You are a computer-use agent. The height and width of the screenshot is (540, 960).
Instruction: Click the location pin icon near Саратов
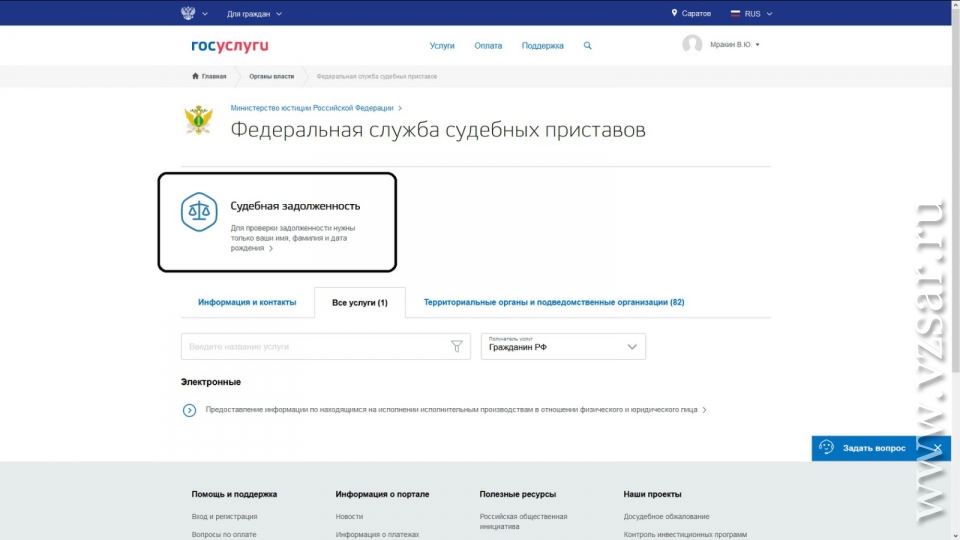(x=674, y=13)
